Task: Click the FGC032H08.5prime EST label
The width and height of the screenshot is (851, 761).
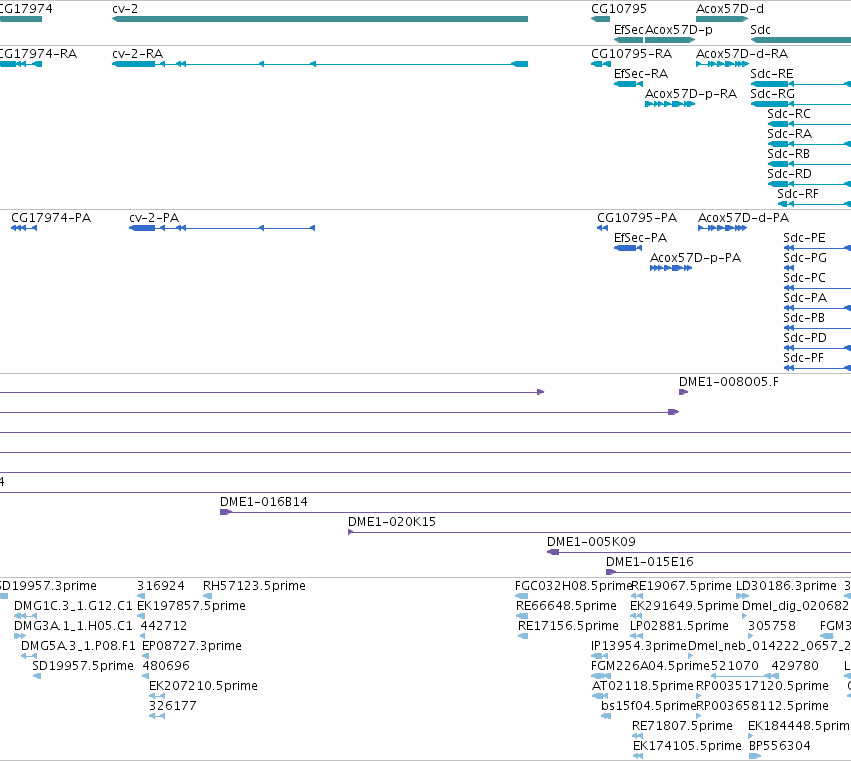Action: 573,586
